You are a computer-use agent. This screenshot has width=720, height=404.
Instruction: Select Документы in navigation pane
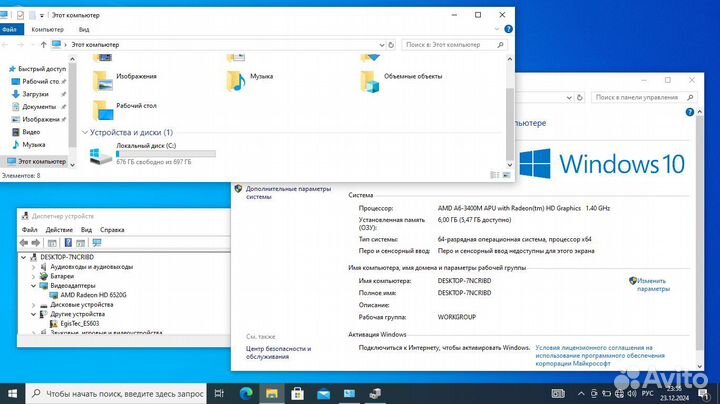click(39, 107)
